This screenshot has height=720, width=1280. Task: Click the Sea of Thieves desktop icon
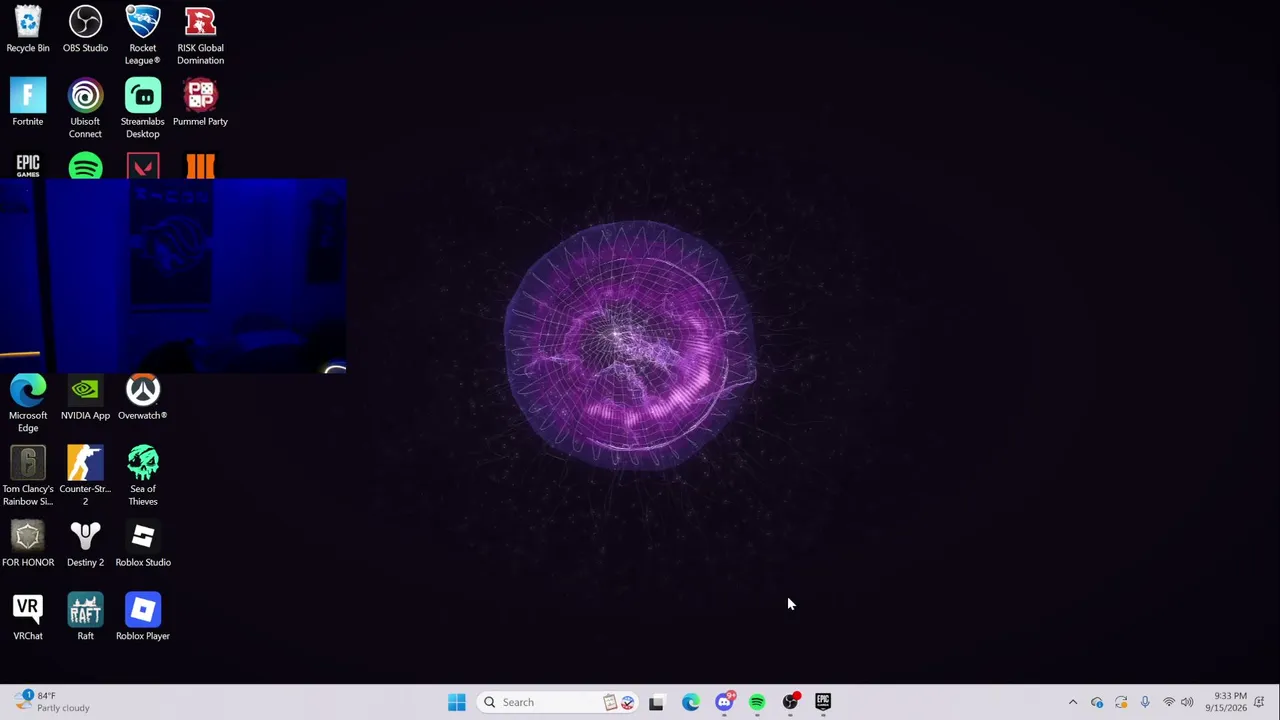143,477
